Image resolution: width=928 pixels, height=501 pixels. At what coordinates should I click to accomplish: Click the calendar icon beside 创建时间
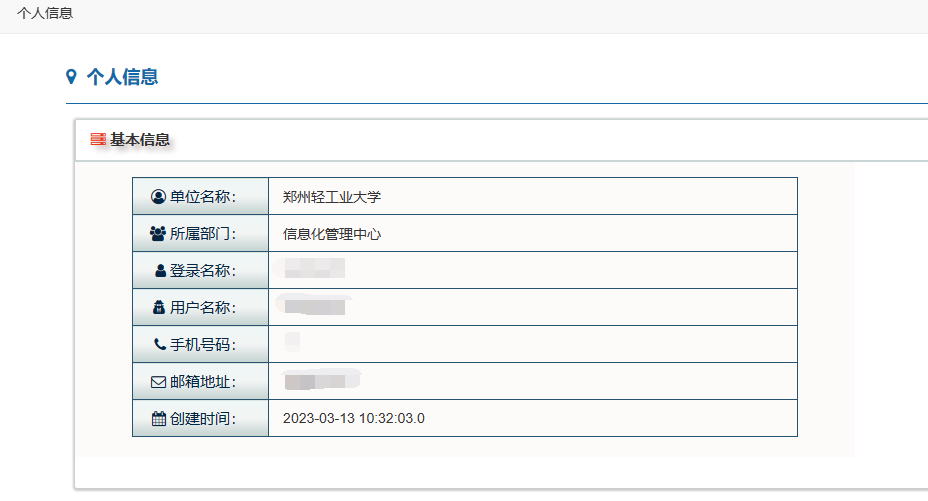pyautogui.click(x=159, y=419)
